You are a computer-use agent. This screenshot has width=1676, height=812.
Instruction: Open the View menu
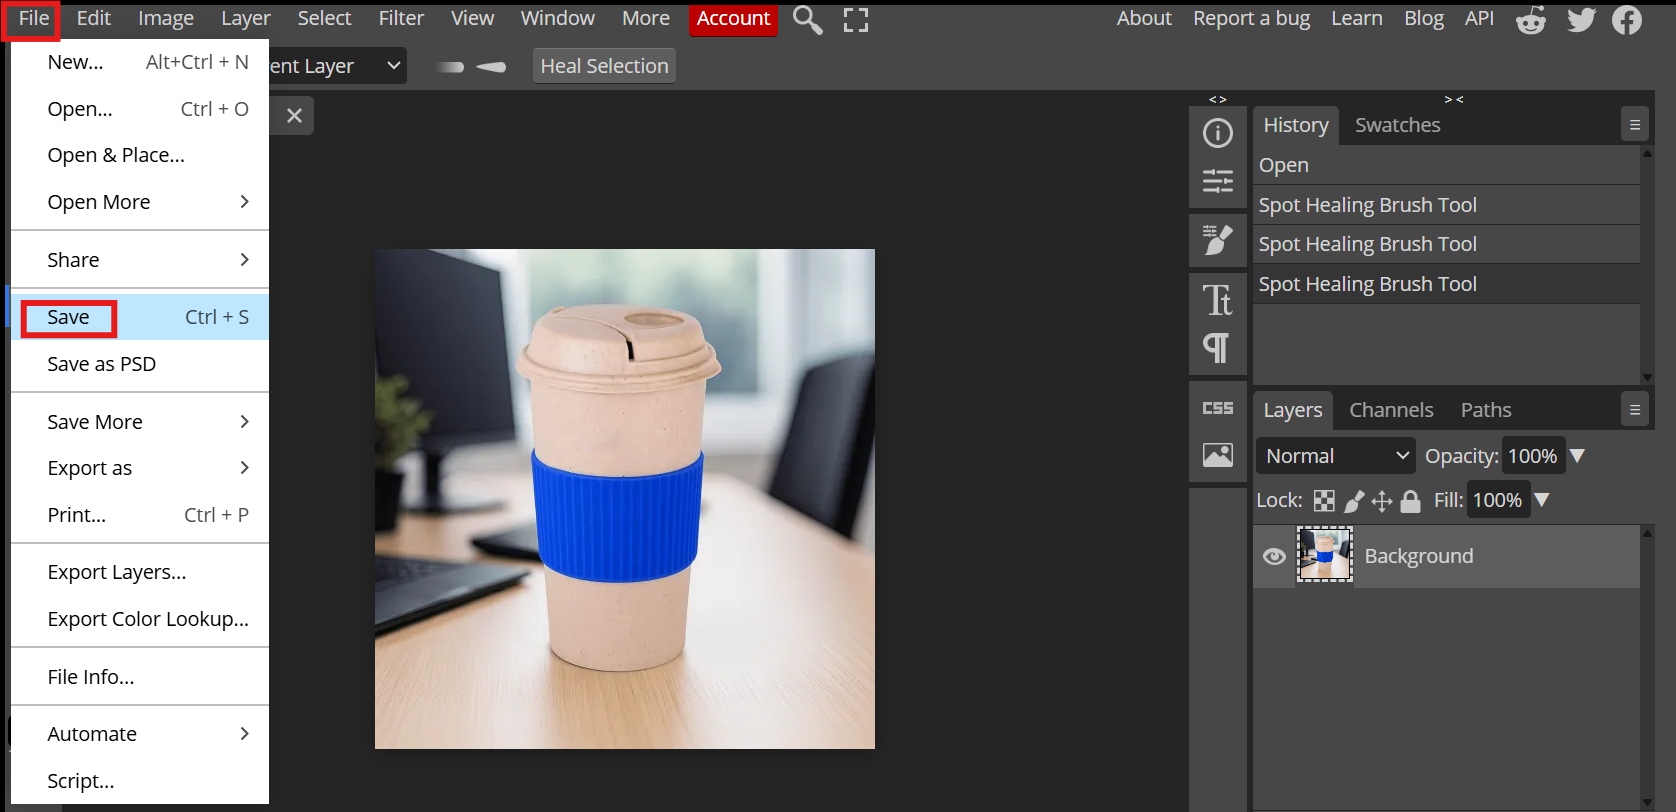[472, 18]
